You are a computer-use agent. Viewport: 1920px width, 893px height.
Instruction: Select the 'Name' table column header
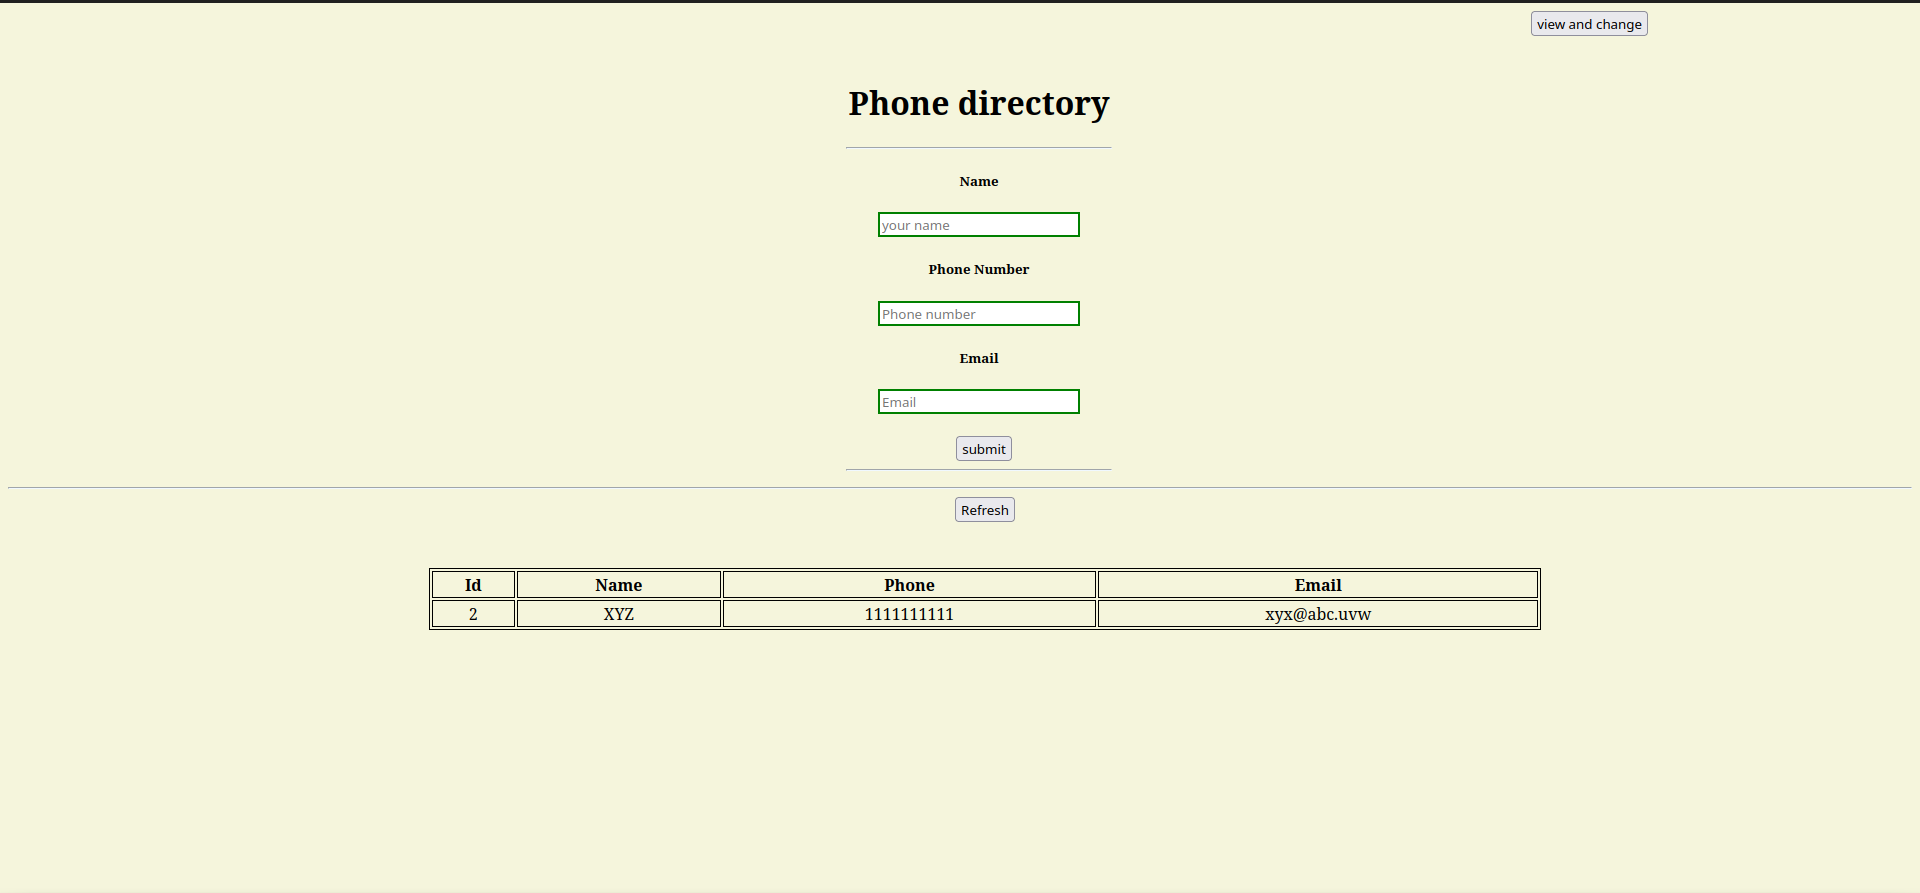click(619, 585)
